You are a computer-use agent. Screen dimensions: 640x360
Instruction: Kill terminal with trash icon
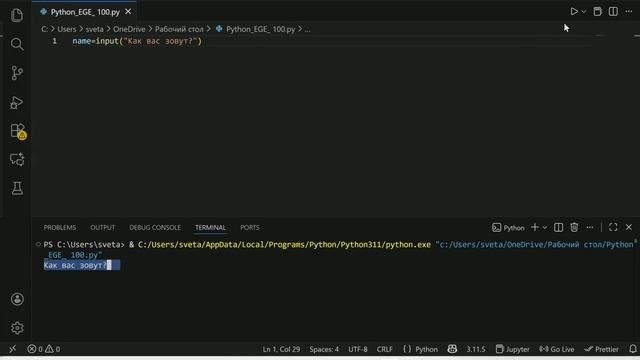pos(574,227)
